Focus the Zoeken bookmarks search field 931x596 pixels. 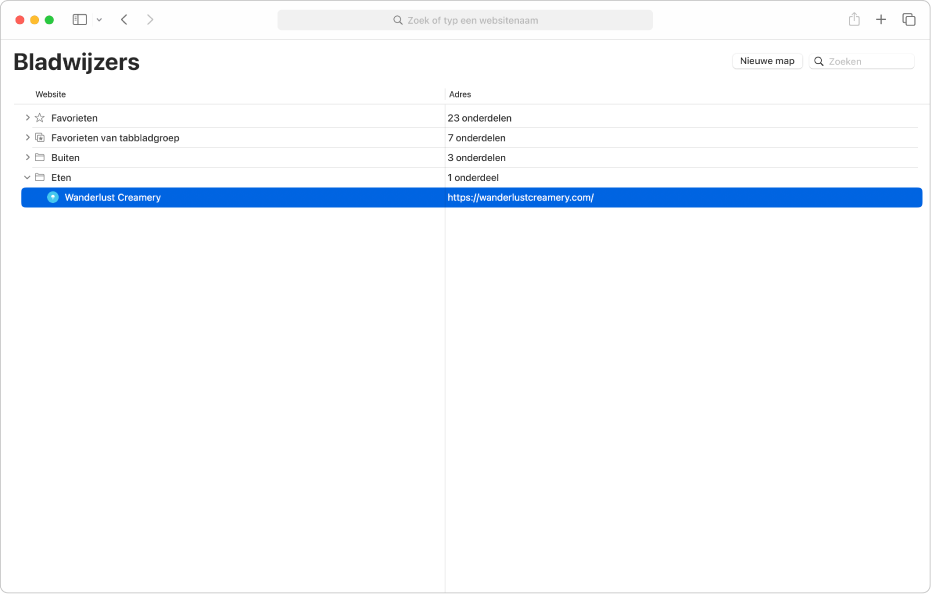coord(862,61)
